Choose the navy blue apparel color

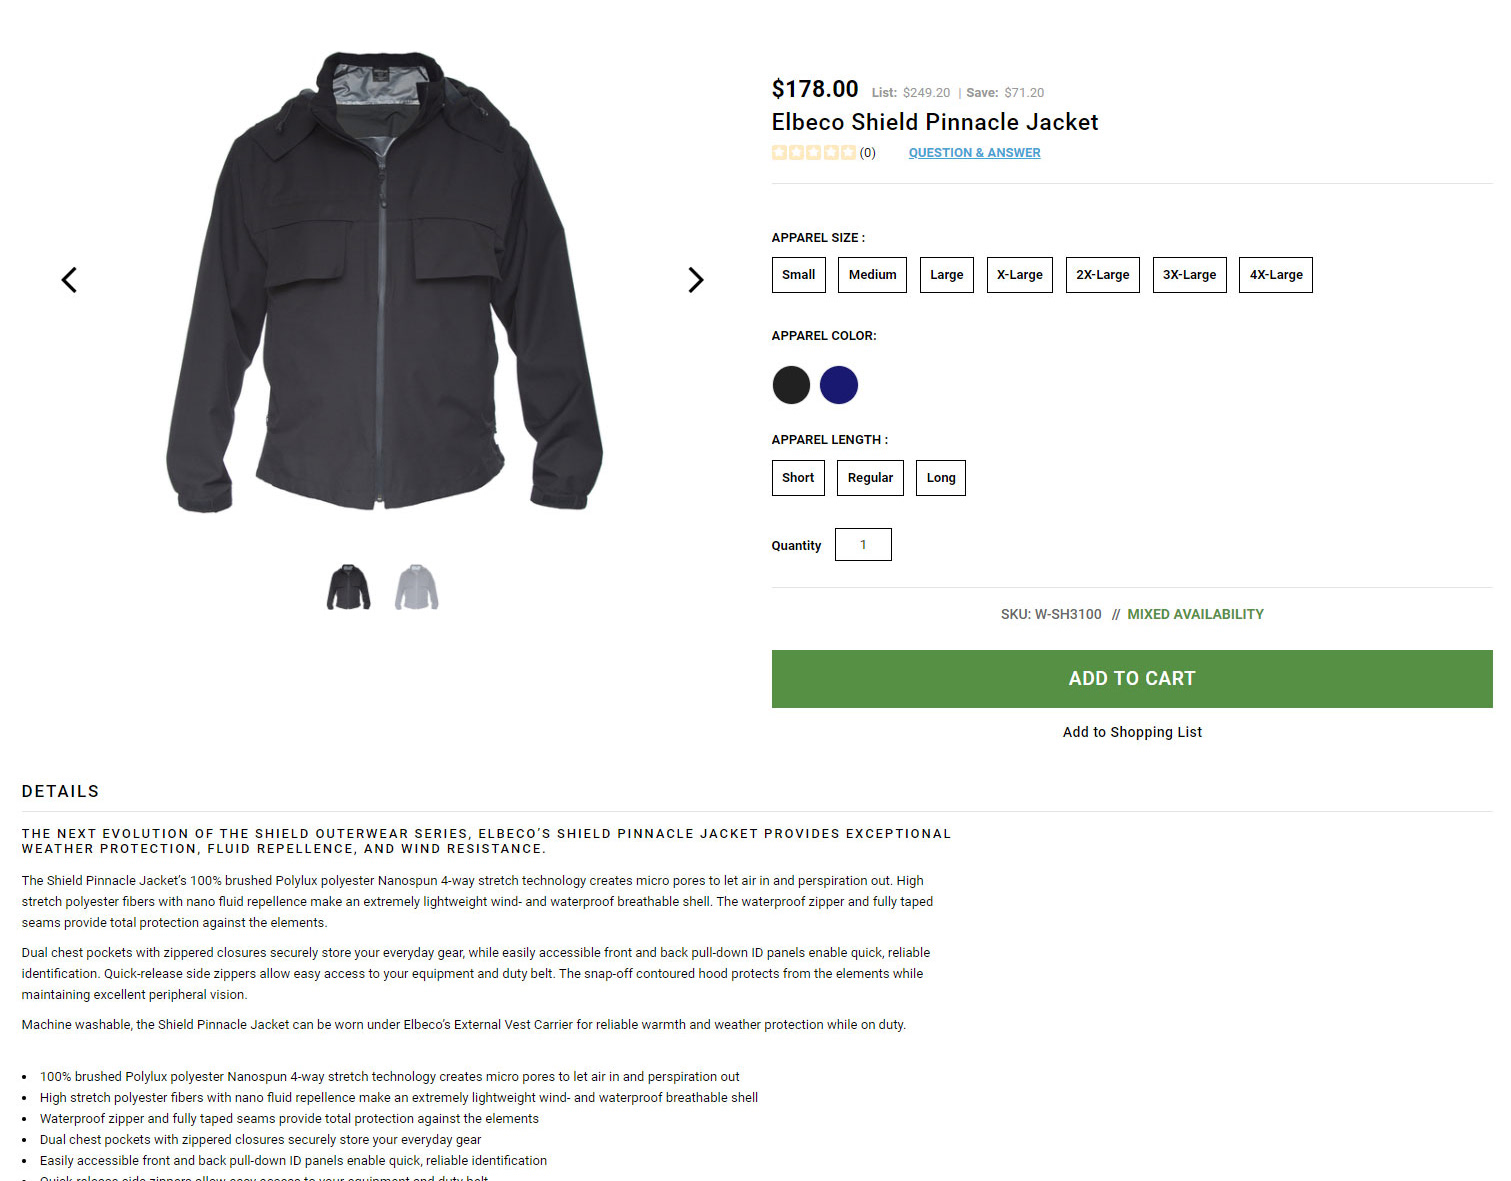tap(839, 385)
